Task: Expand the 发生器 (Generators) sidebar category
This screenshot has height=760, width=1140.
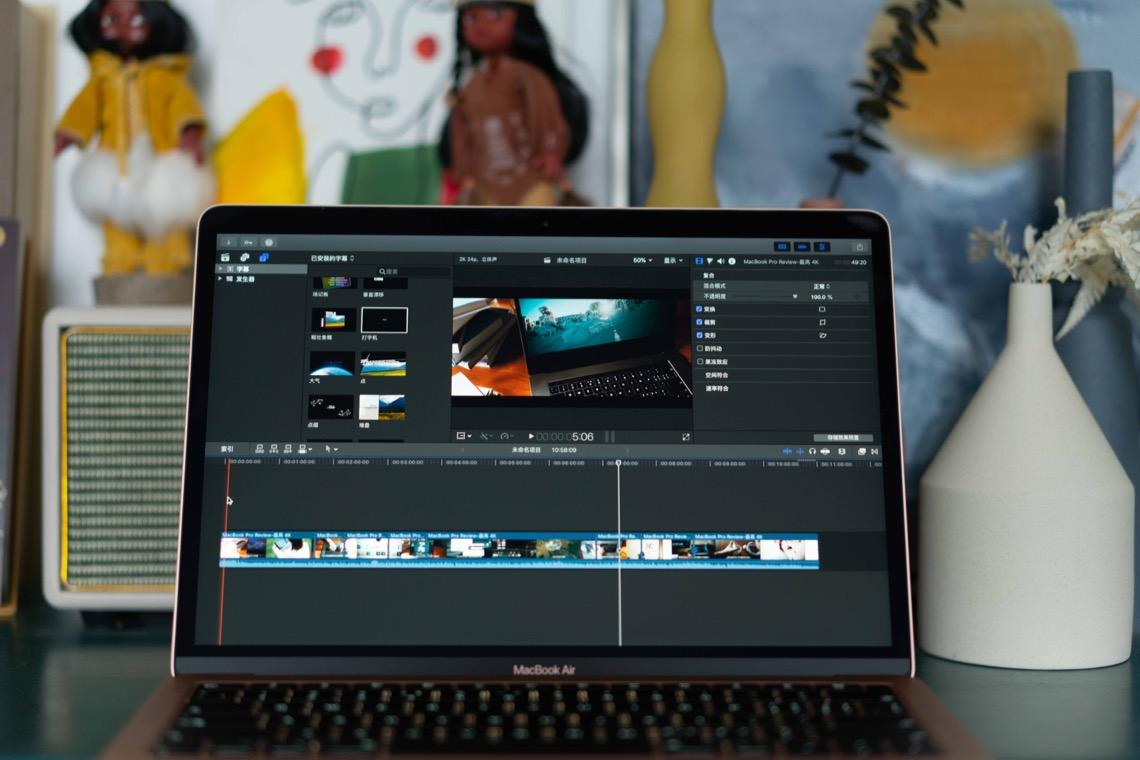Action: point(220,279)
